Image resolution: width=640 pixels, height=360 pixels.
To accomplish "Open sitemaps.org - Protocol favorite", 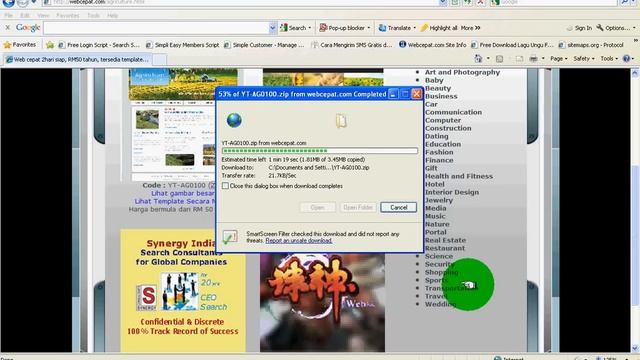I will [x=591, y=45].
